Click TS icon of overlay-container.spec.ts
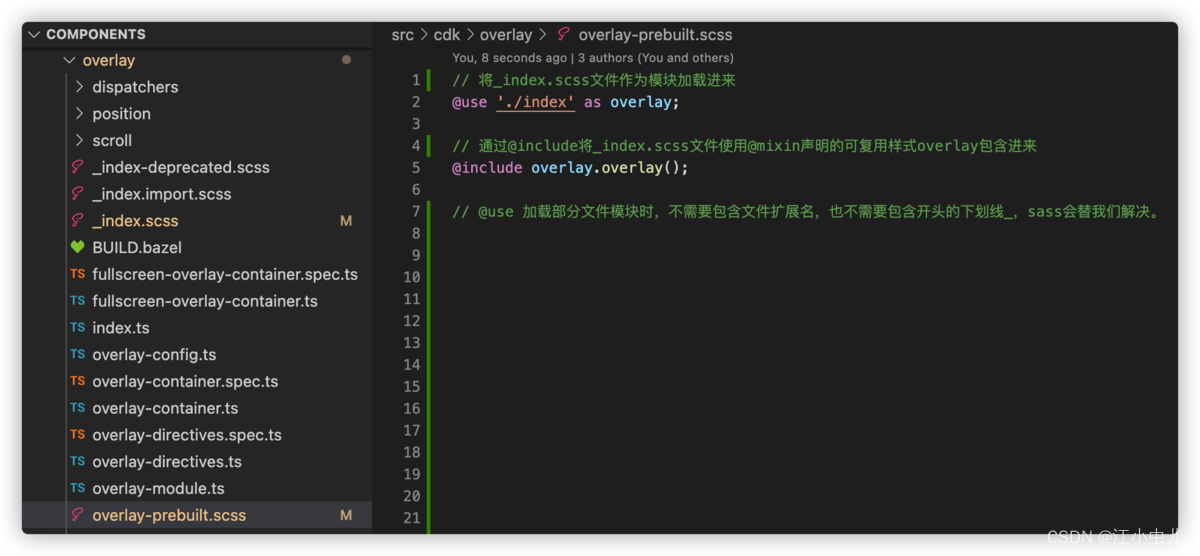Viewport: 1200px width, 556px height. click(77, 381)
